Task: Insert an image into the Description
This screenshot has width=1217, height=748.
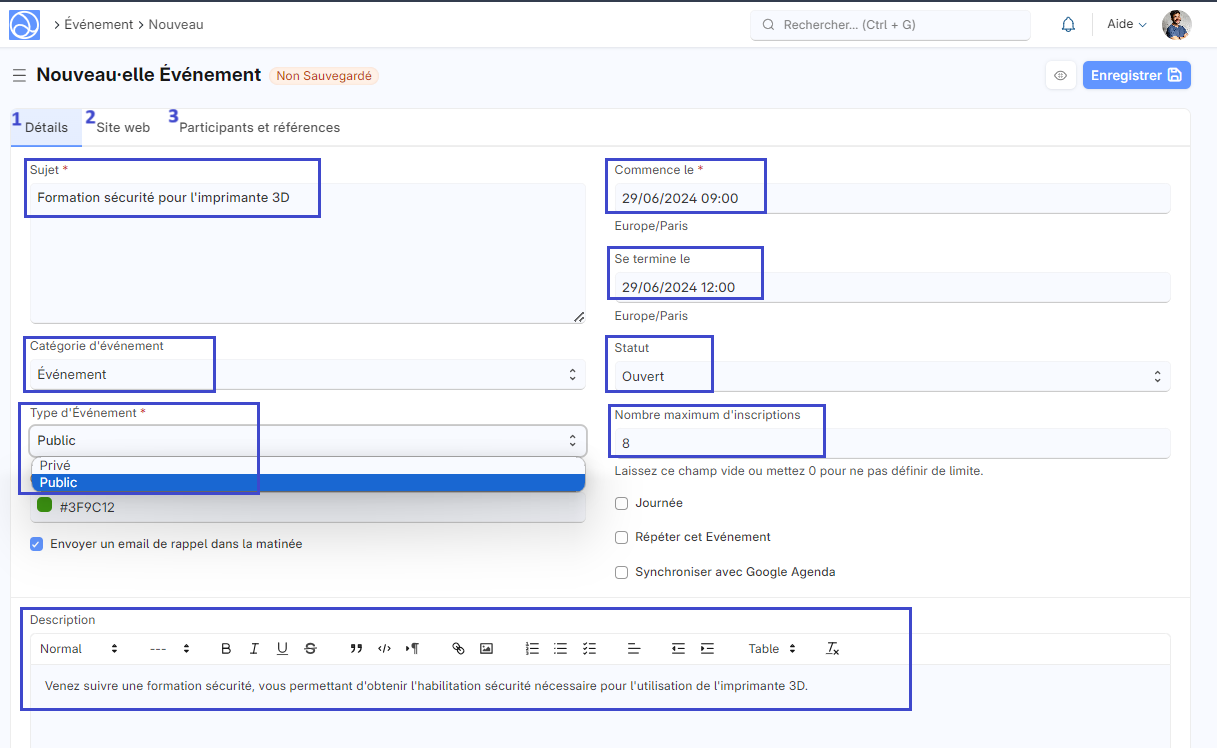Action: (x=486, y=649)
